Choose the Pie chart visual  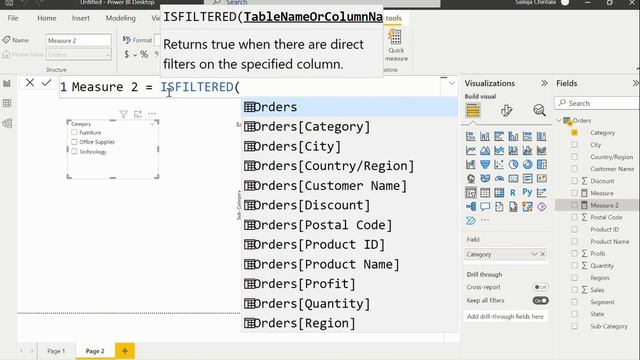(513, 164)
